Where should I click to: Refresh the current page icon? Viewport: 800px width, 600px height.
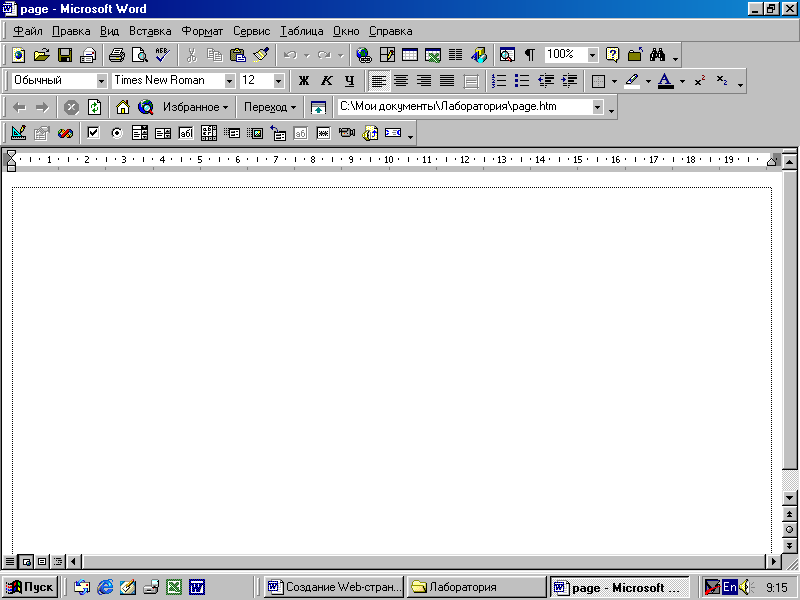pos(94,107)
